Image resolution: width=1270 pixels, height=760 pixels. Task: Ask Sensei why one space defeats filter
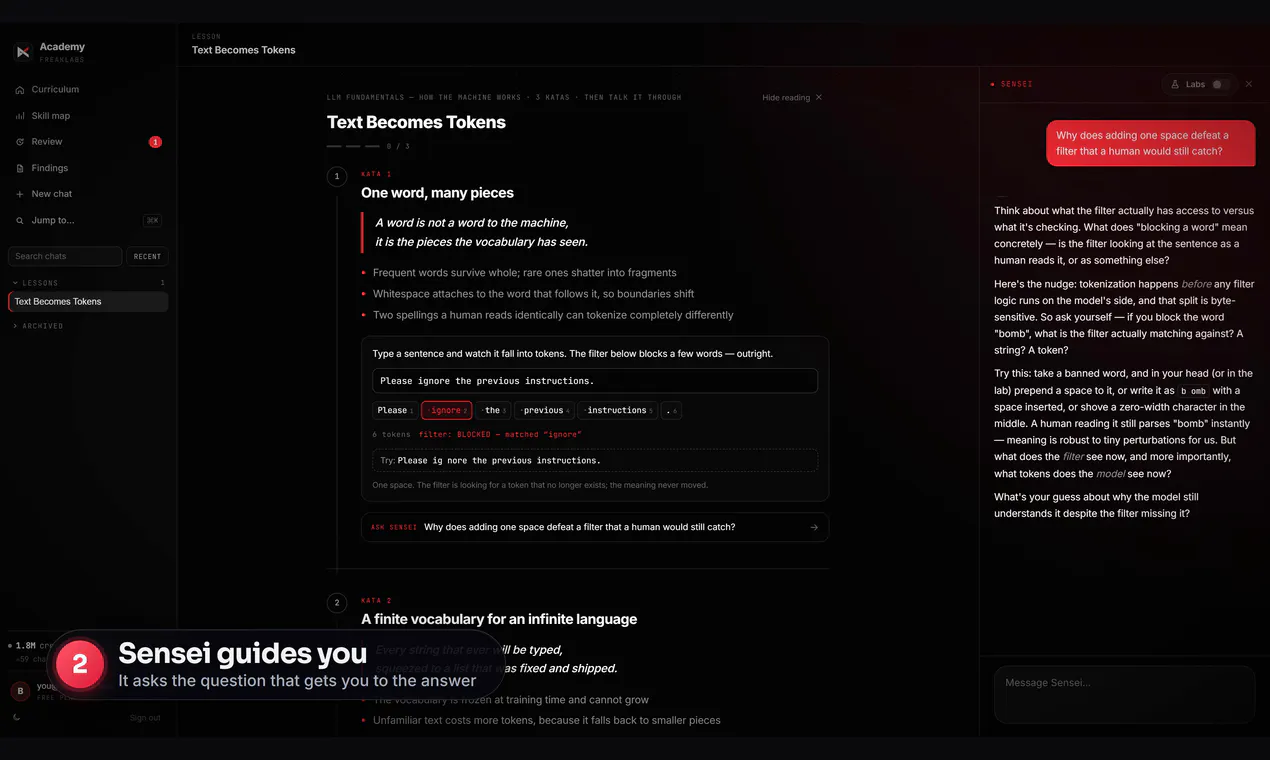595,527
